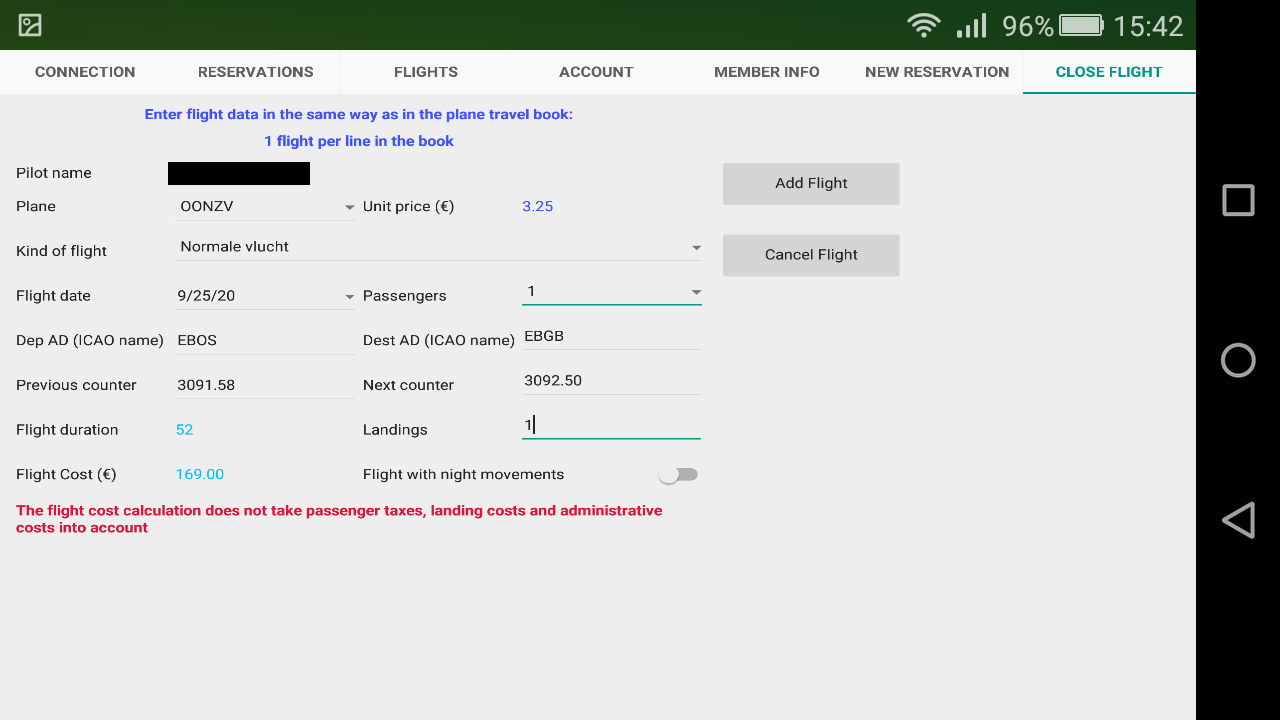Screen dimensions: 1280x720
Task: Open the Passengers count dropdown
Action: (x=611, y=292)
